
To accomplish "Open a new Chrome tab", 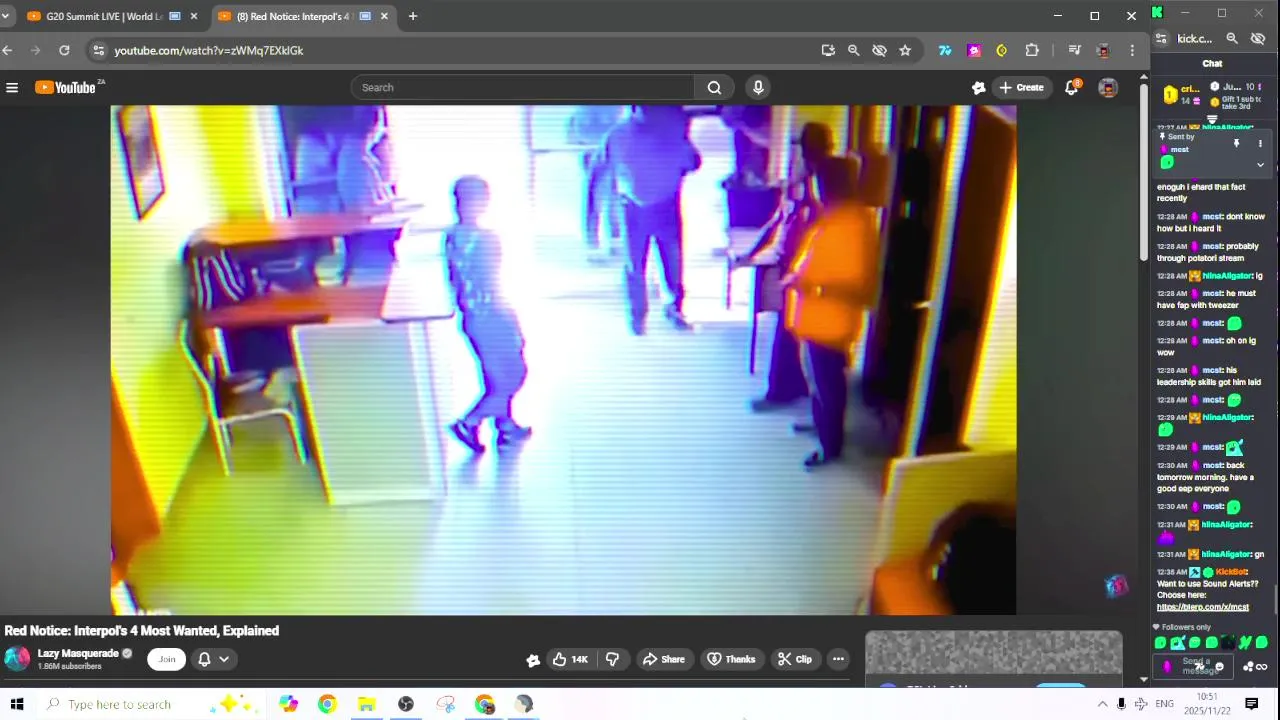I will pos(412,17).
